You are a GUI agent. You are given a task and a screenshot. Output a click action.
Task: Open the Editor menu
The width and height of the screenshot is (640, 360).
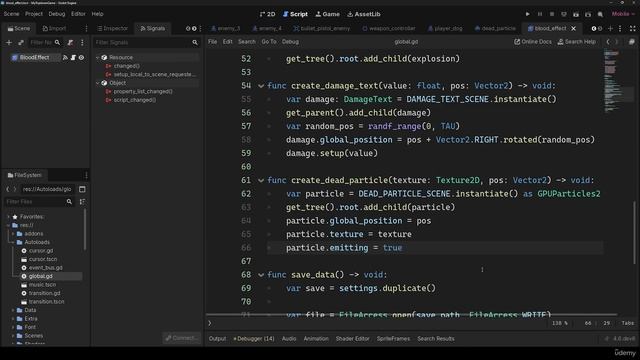[78, 14]
